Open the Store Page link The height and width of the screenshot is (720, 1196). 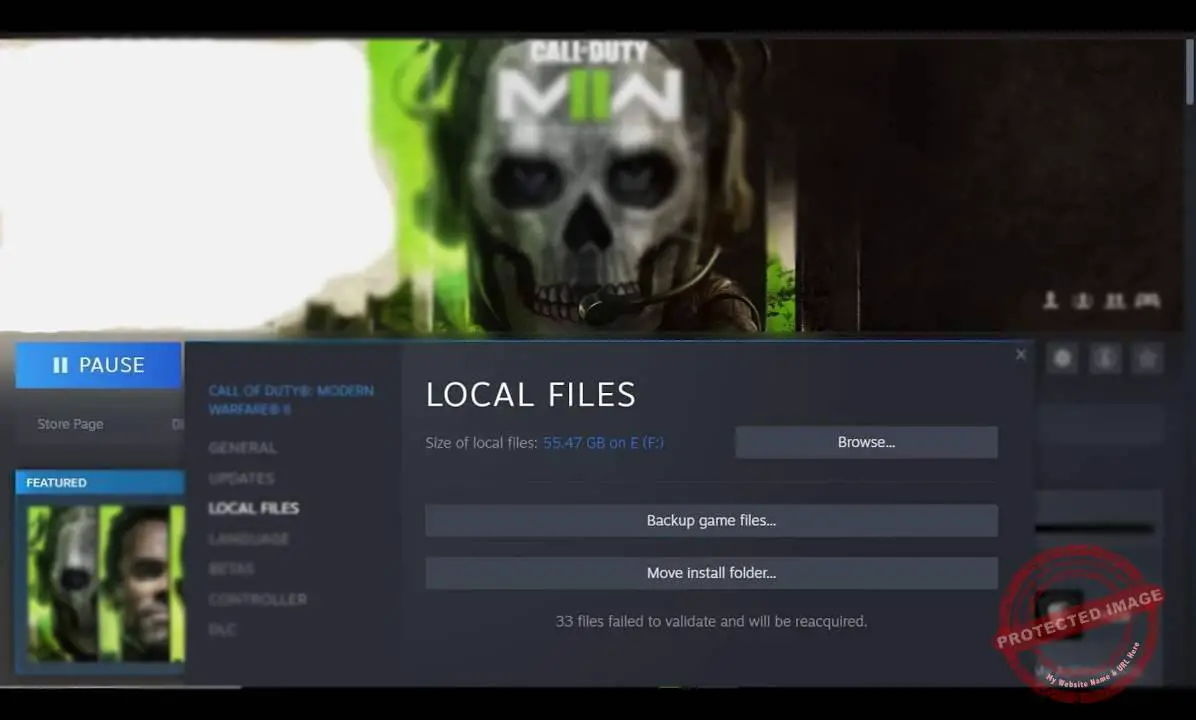(70, 423)
